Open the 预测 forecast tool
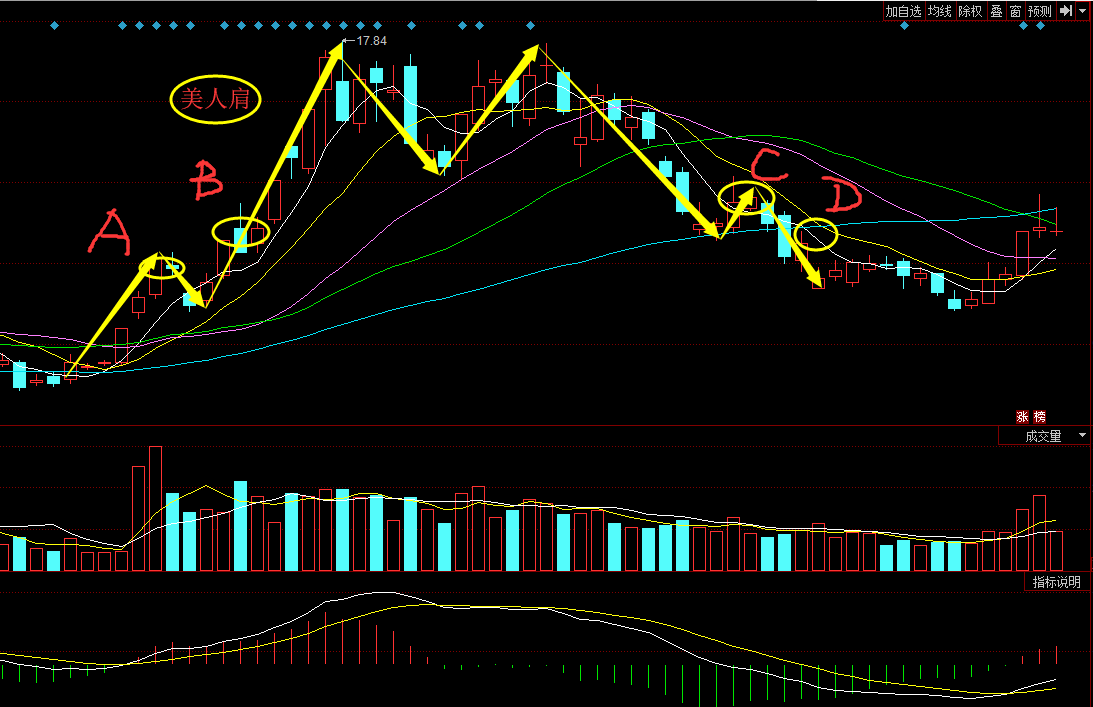 pos(1039,11)
